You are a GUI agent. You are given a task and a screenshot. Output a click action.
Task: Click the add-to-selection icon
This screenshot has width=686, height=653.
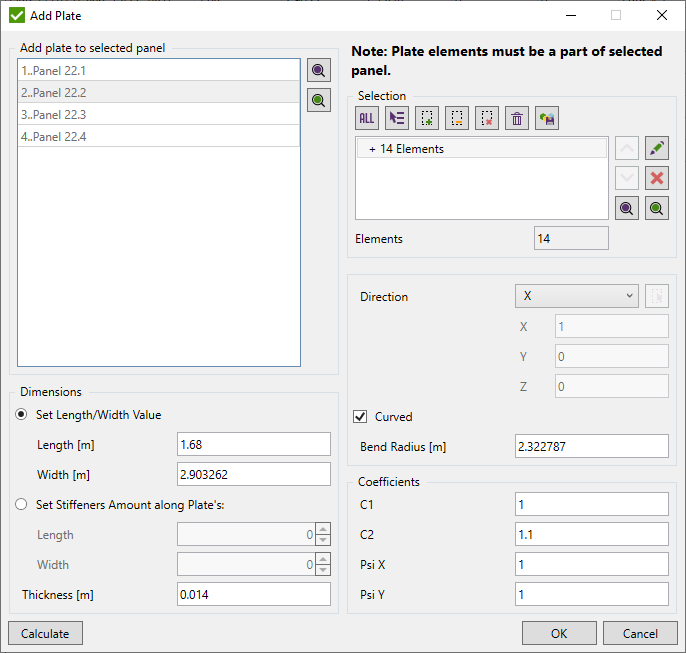pos(427,118)
